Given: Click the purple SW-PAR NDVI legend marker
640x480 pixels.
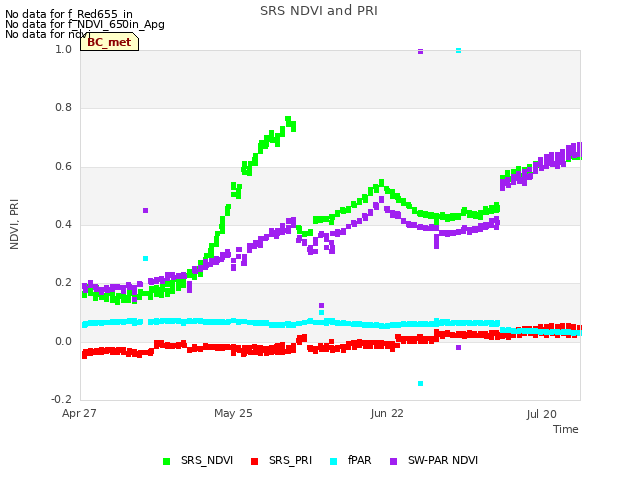Looking at the screenshot, I should point(393,462).
